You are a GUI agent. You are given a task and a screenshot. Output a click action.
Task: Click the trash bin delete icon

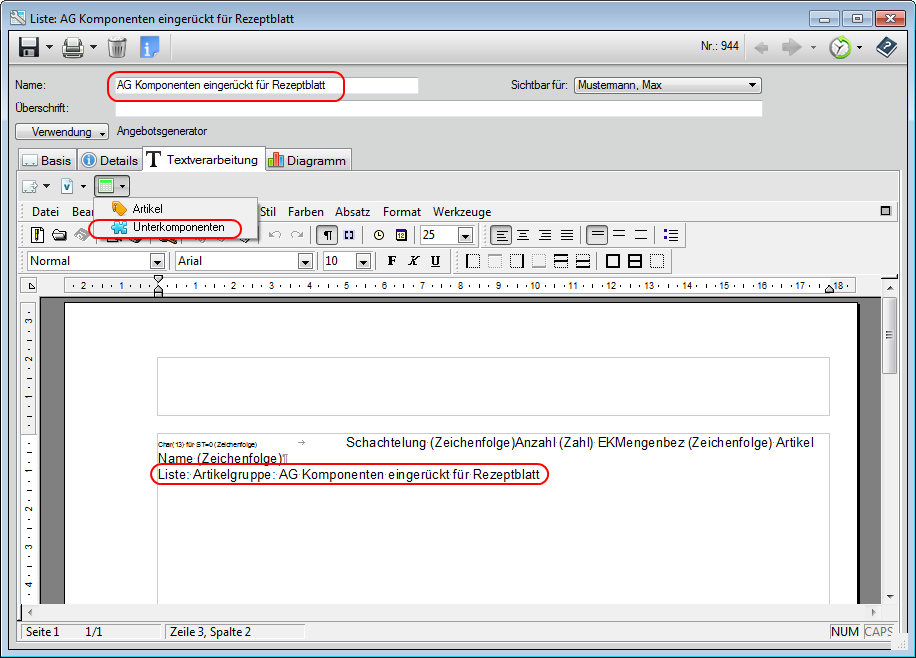point(117,47)
